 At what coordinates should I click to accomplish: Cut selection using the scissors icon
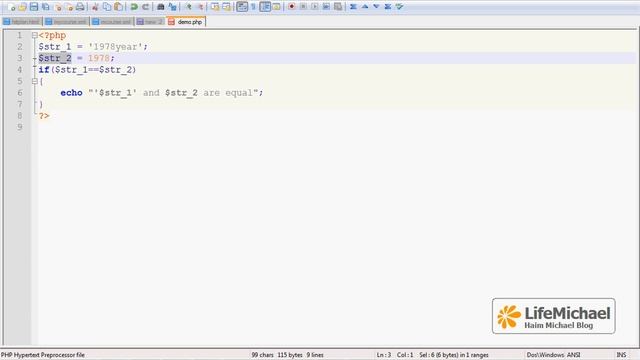point(95,7)
